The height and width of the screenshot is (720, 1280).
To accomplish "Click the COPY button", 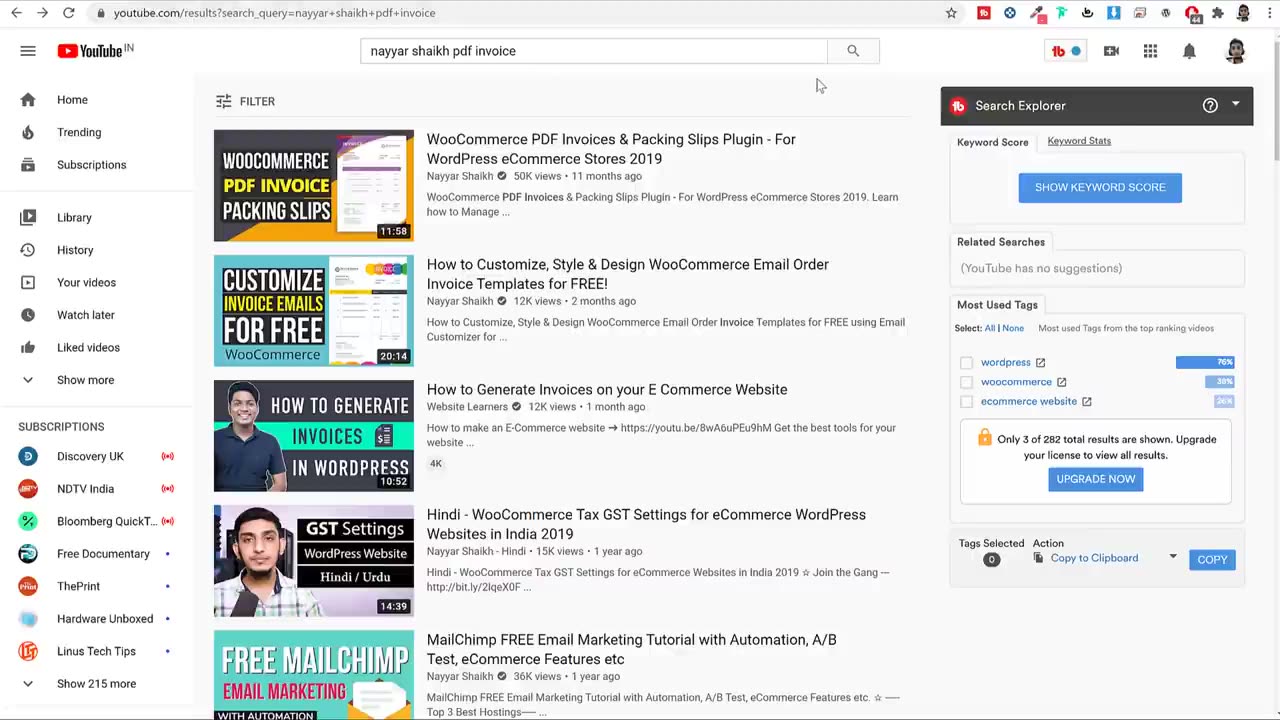I will pos(1212,560).
